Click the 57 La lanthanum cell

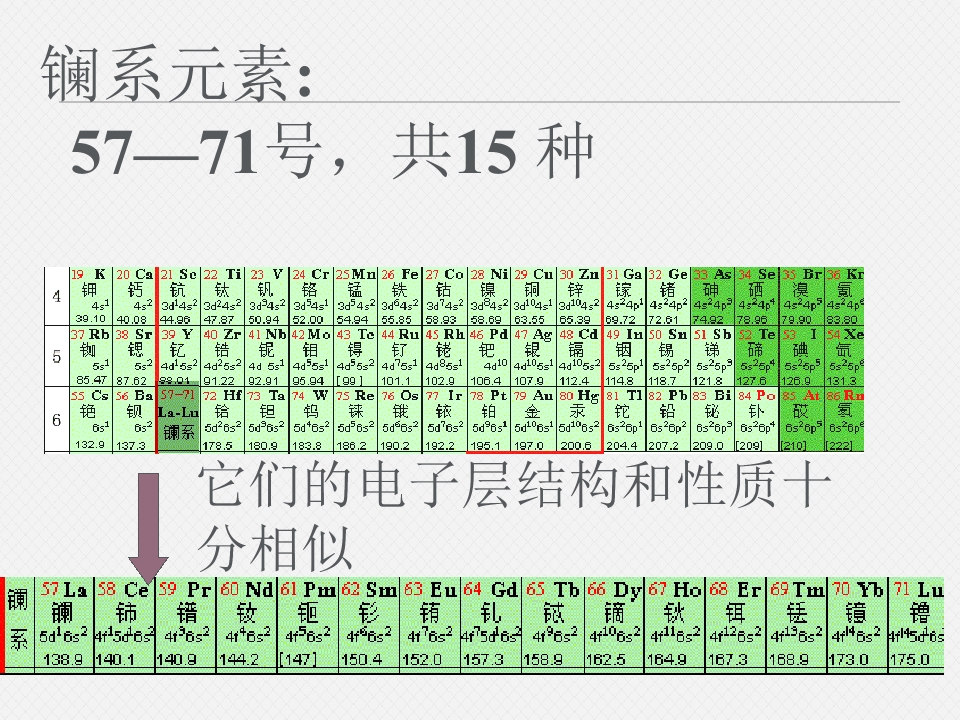coord(64,624)
